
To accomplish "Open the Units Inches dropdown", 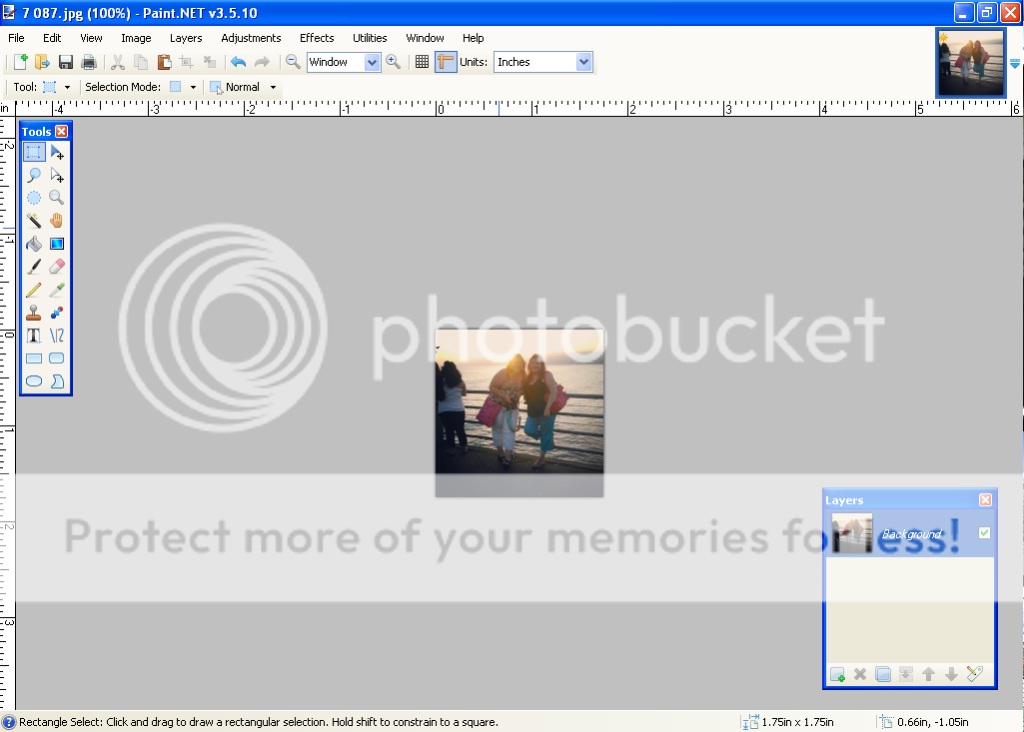I will 543,62.
